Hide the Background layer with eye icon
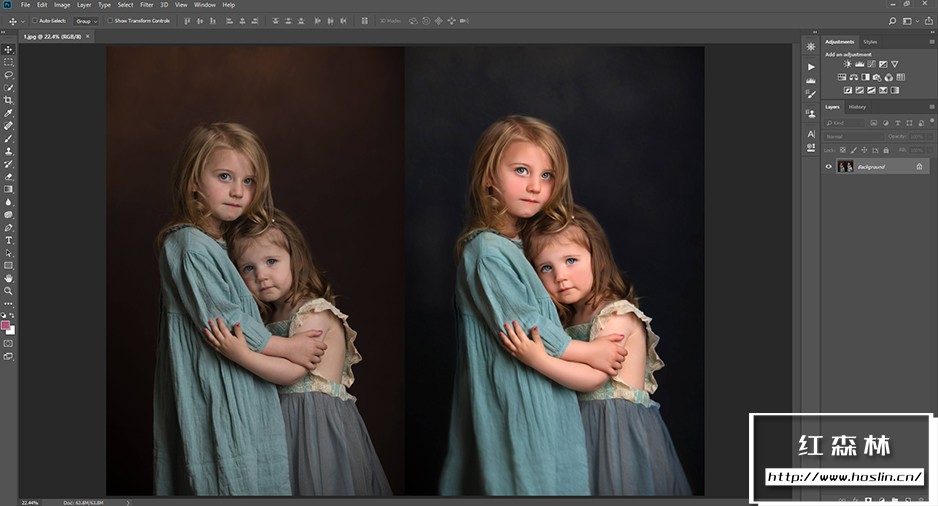Viewport: 938px width, 506px height. [829, 167]
